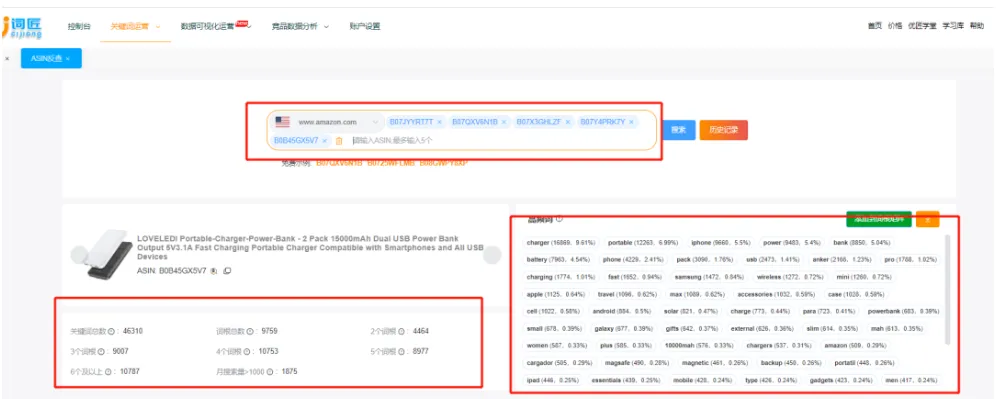Click first free example ASIN B07QXV6N1B
The width and height of the screenshot is (996, 399).
pos(339,163)
